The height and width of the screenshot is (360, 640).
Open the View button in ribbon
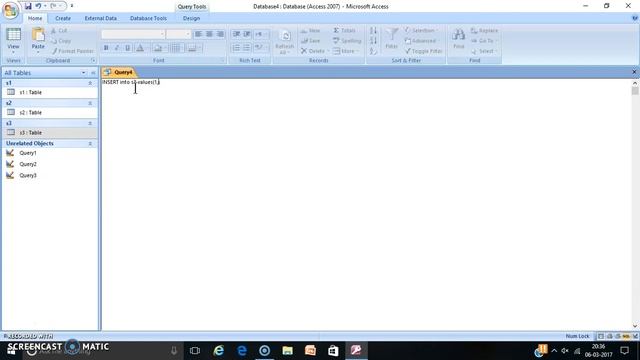point(13,40)
